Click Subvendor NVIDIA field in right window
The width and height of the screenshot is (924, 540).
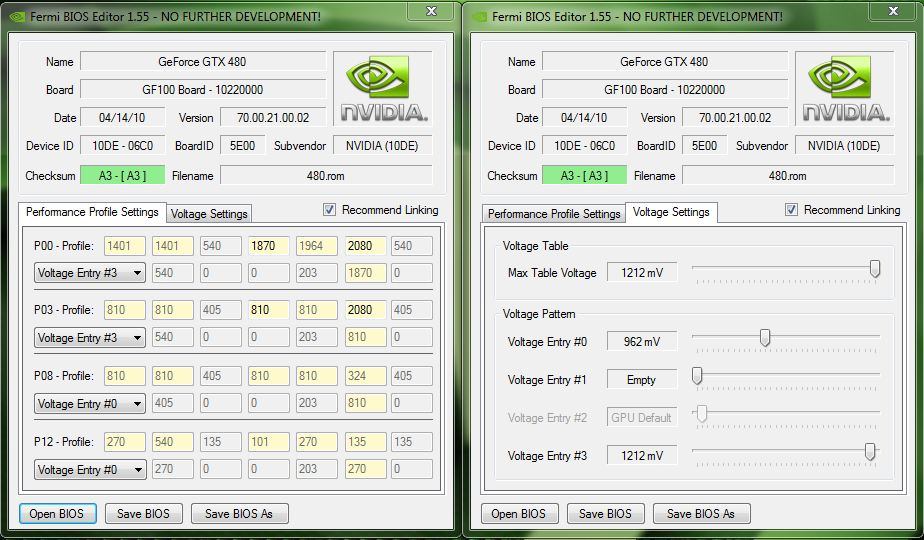(844, 146)
